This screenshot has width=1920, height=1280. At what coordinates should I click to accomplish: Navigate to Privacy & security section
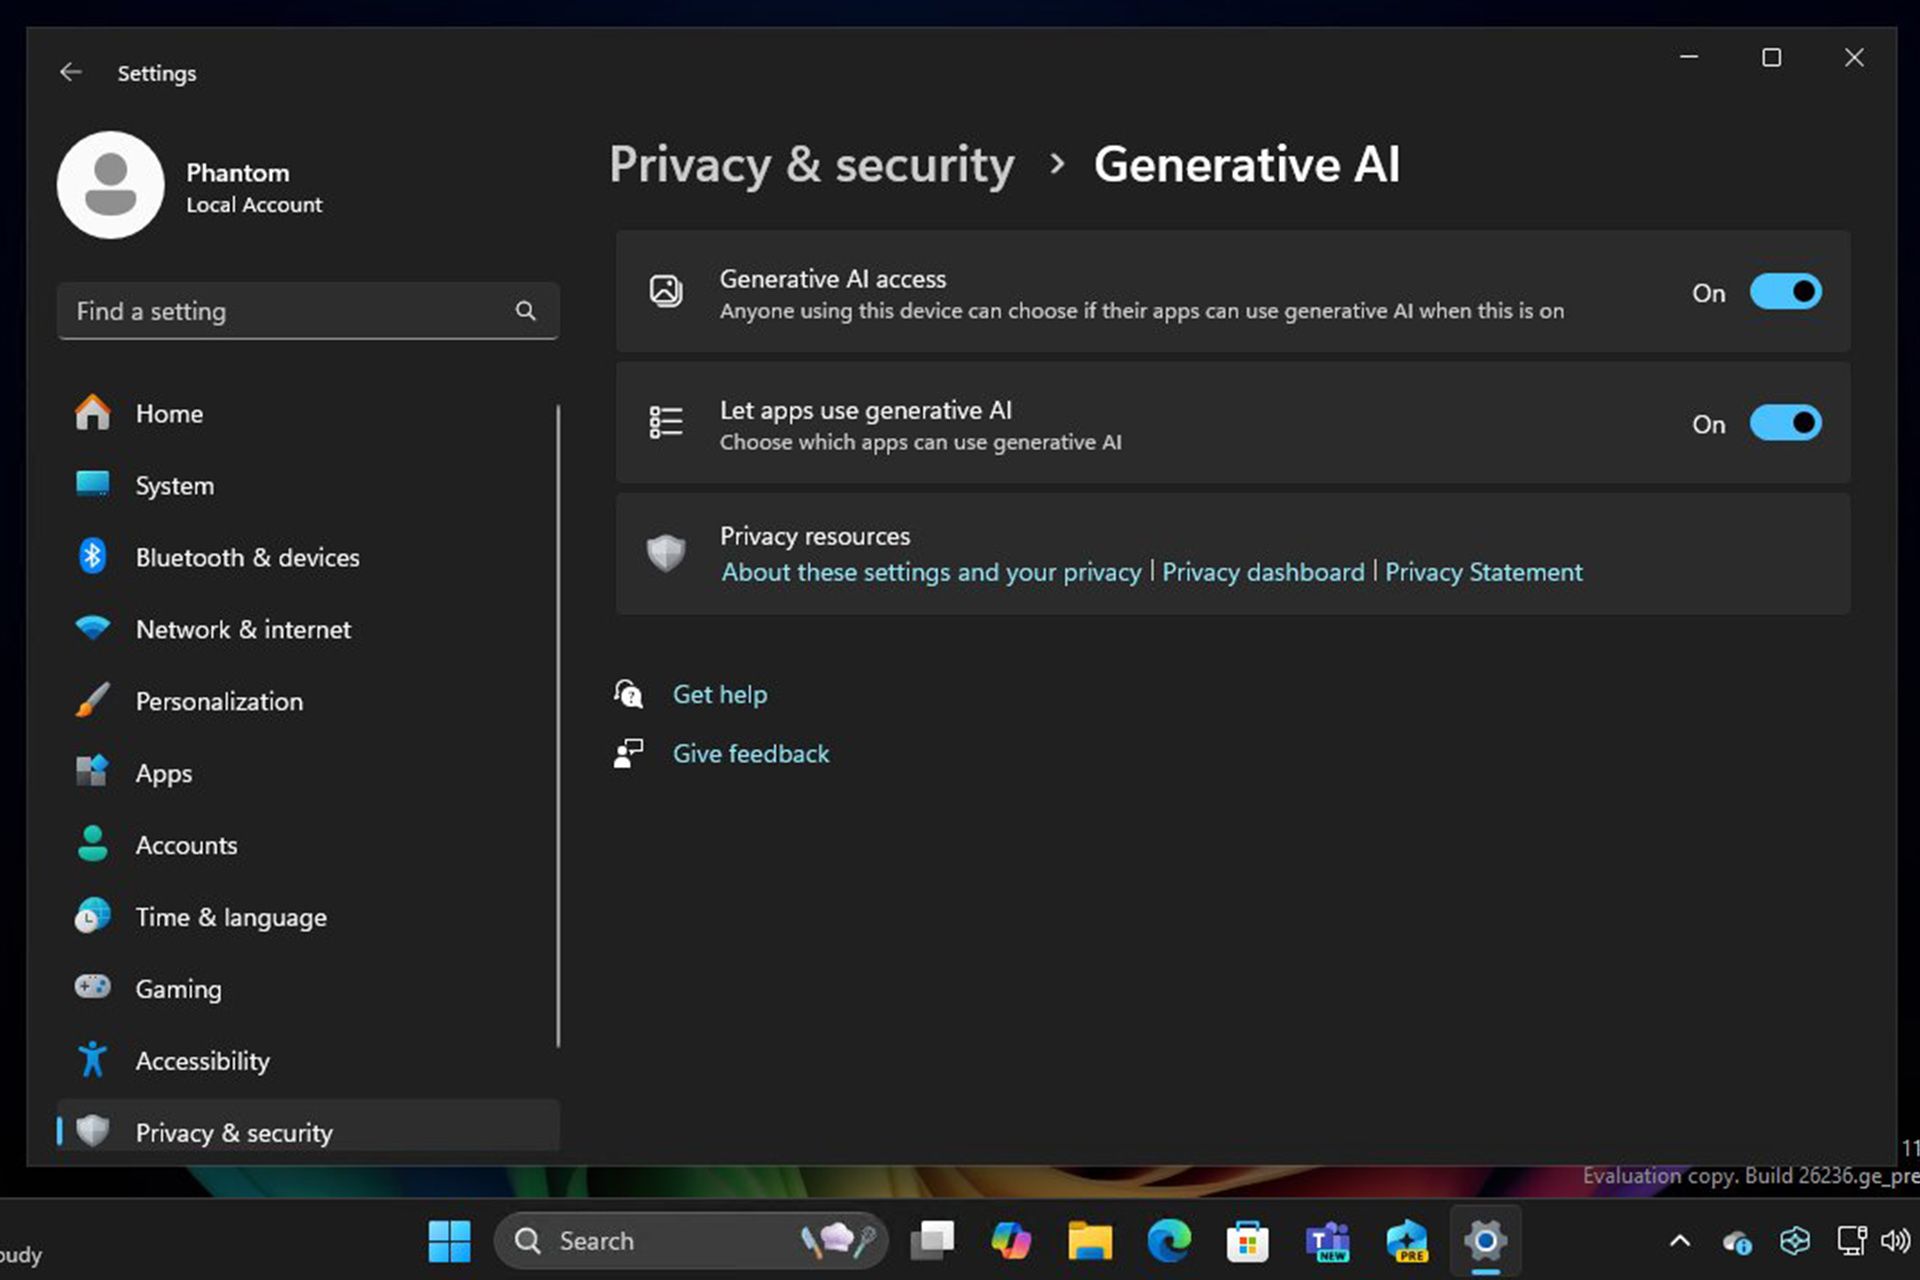tap(234, 1131)
